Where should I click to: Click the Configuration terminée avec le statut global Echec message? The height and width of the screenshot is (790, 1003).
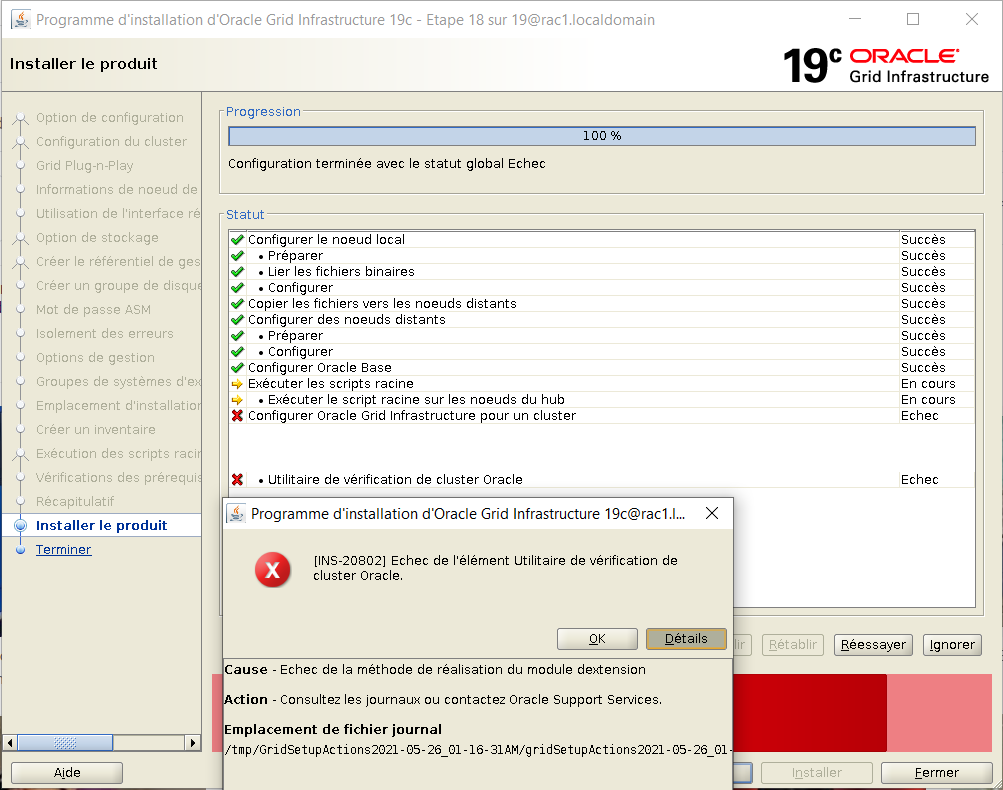pos(387,164)
